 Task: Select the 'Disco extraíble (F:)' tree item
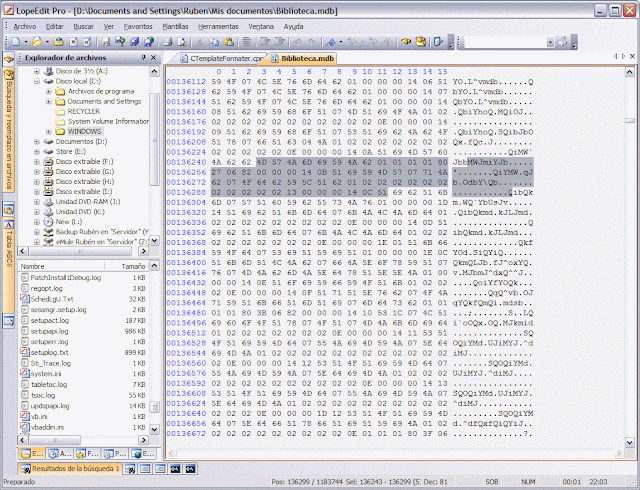84,162
